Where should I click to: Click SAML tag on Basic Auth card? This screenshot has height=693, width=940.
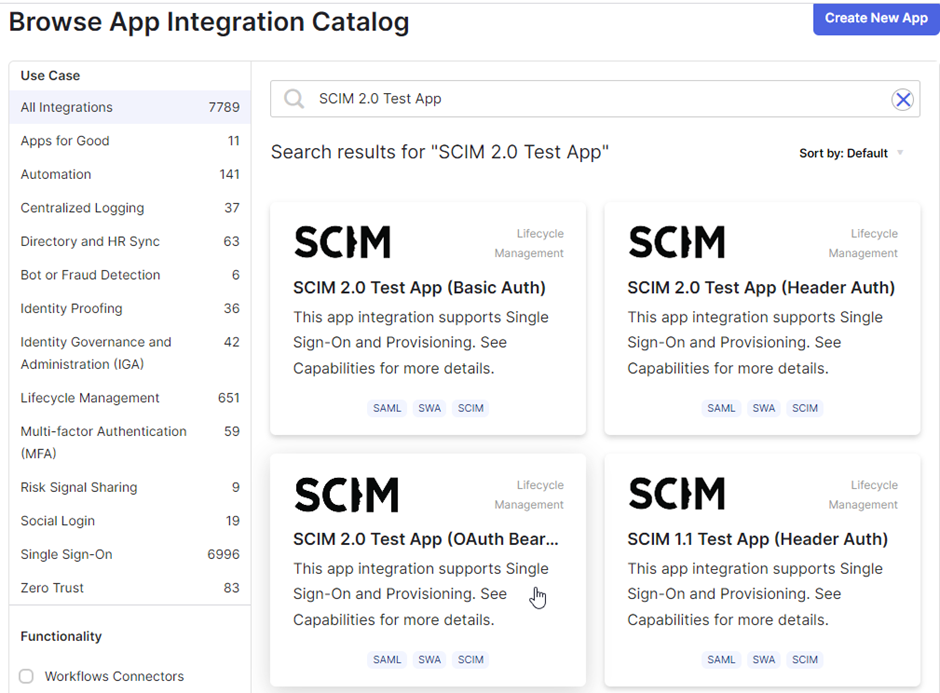(387, 408)
